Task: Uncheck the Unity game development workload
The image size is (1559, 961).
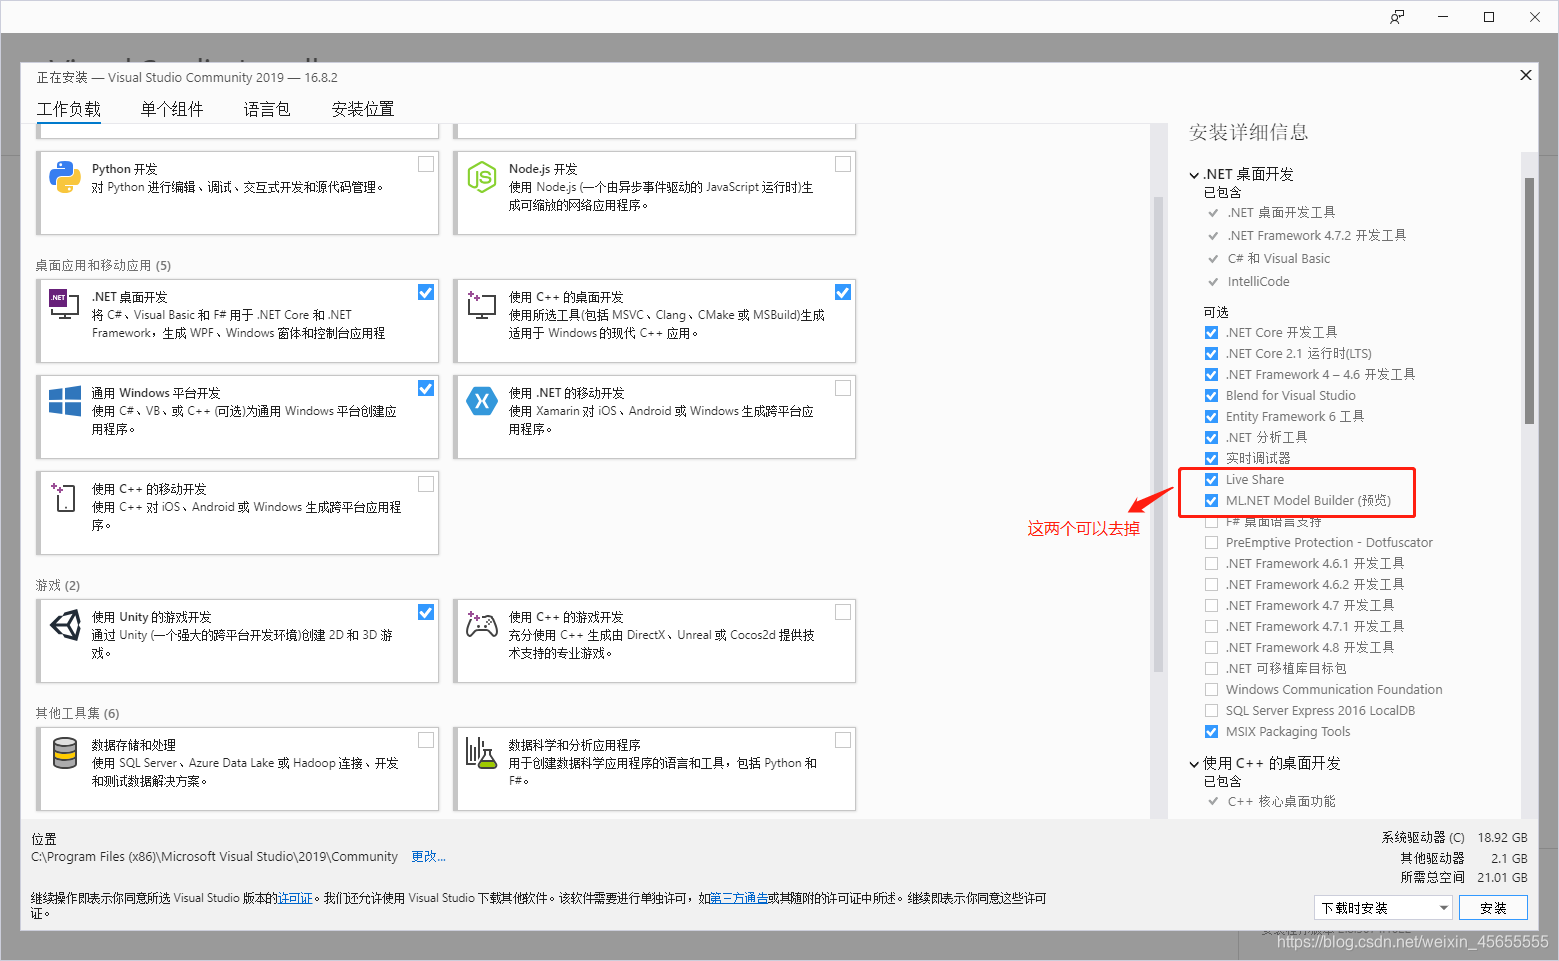Action: [426, 612]
